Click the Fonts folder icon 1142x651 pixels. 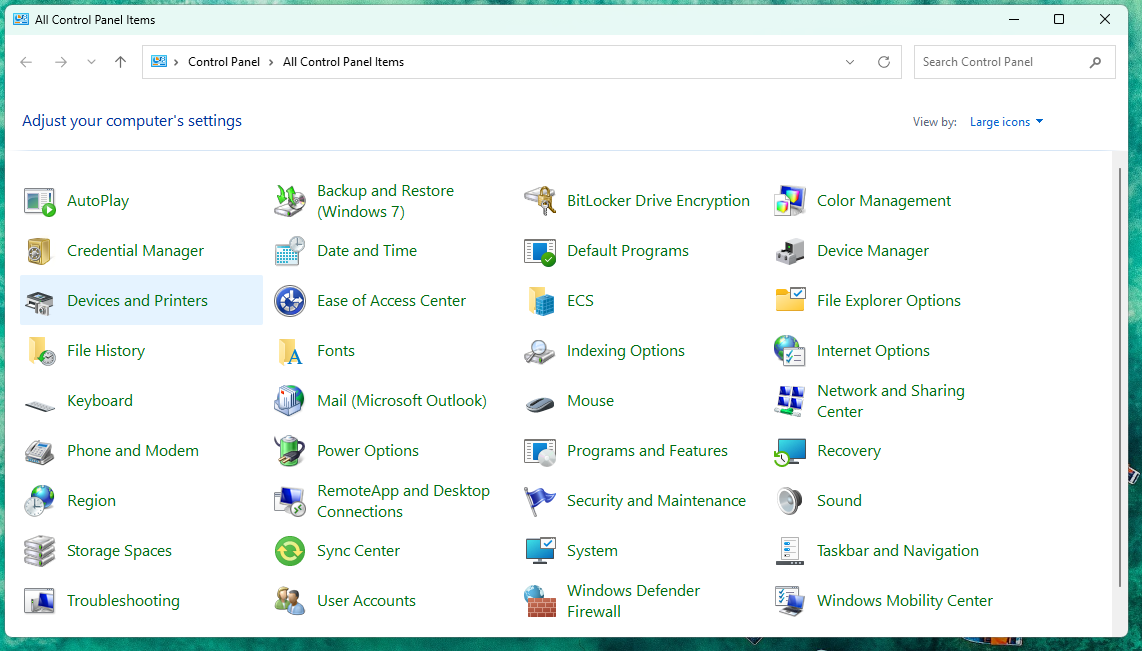click(x=290, y=351)
